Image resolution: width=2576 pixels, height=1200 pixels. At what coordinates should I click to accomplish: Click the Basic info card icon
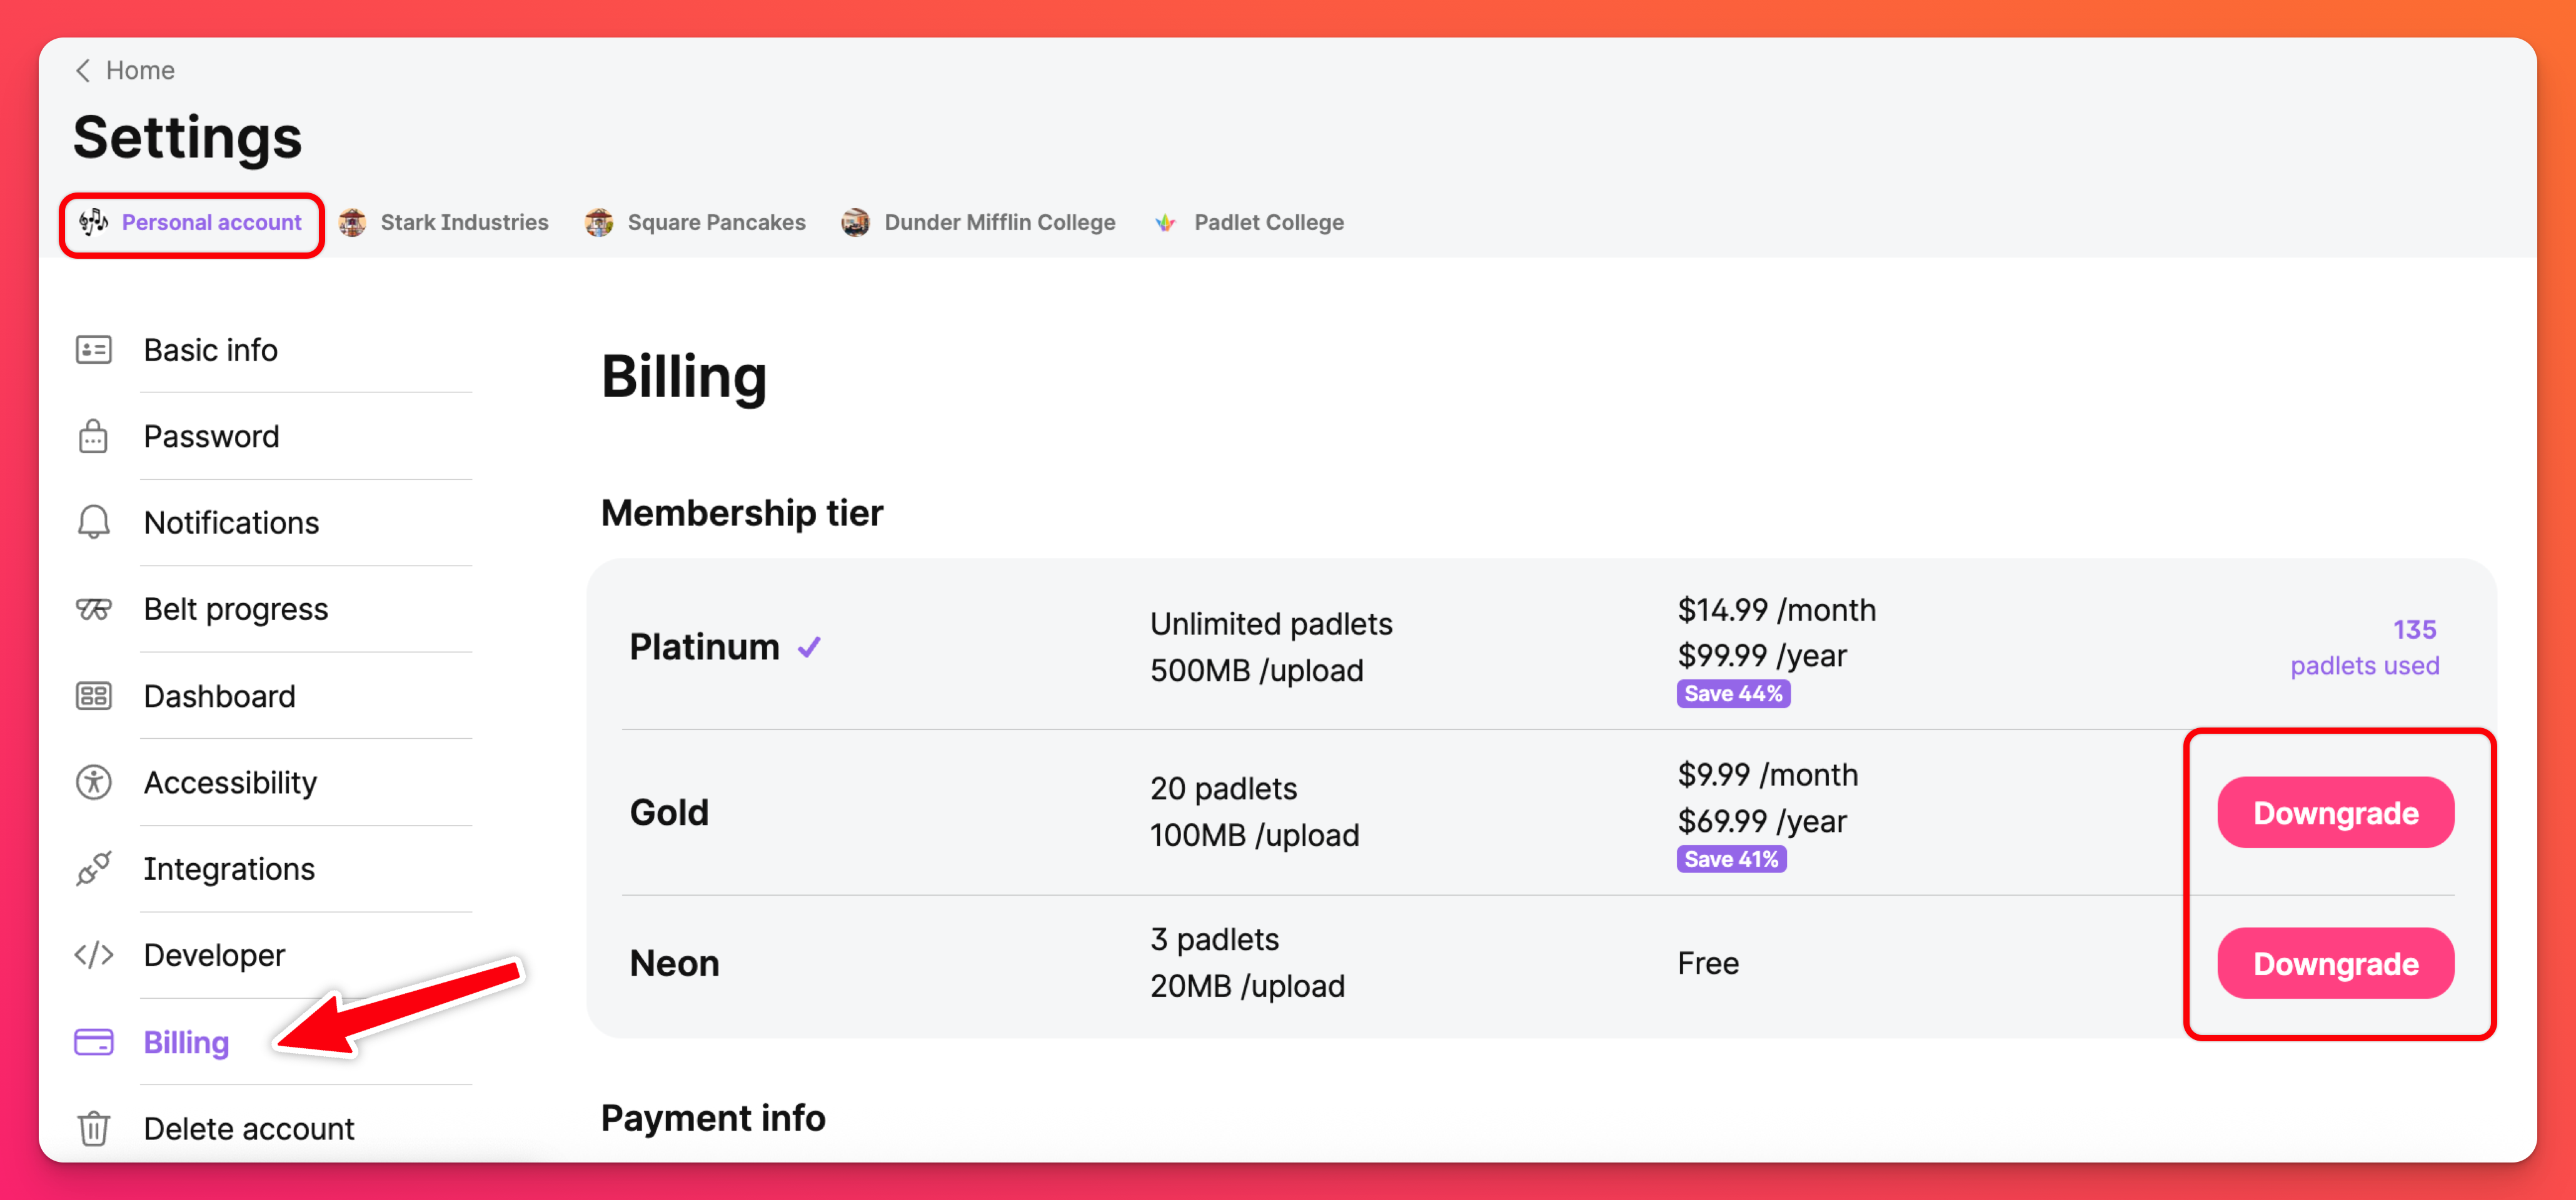tap(93, 350)
